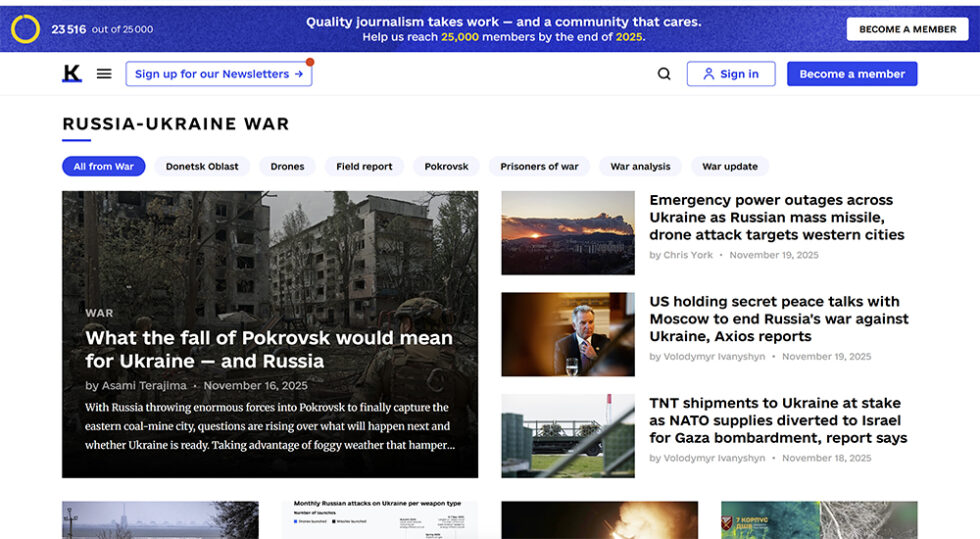Viewport: 980px width, 539px height.
Task: Select the Donetsk Oblast tag
Action: coord(202,166)
